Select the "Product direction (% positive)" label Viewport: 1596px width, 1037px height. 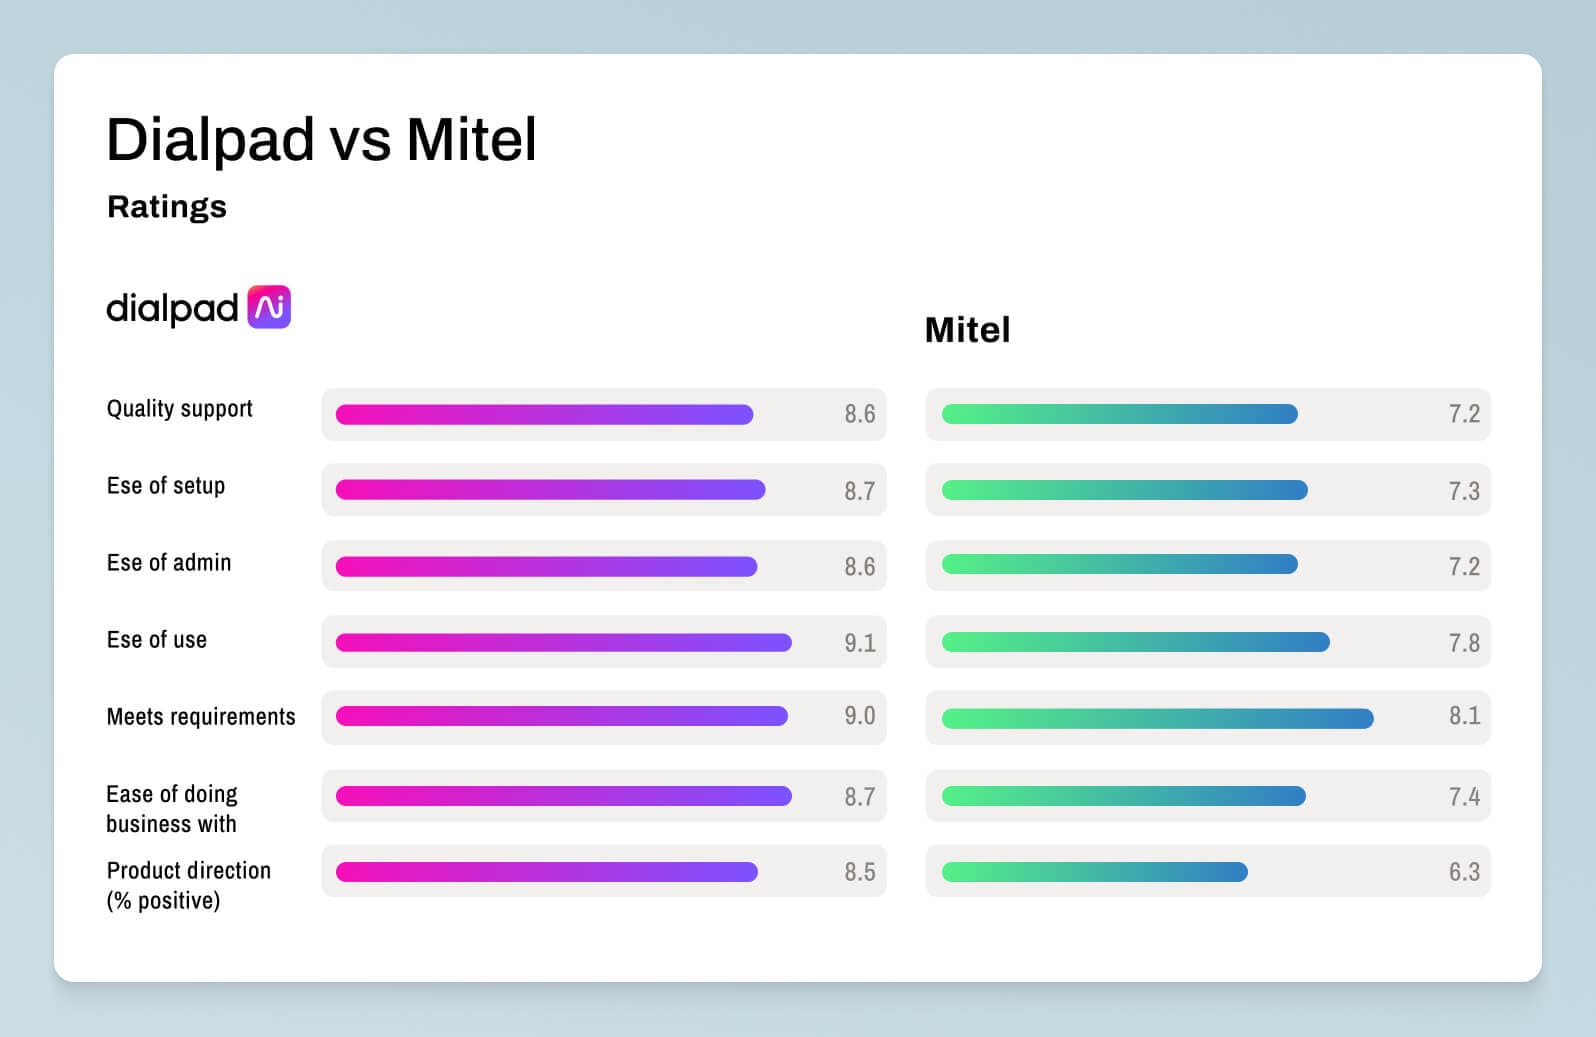[x=188, y=885]
